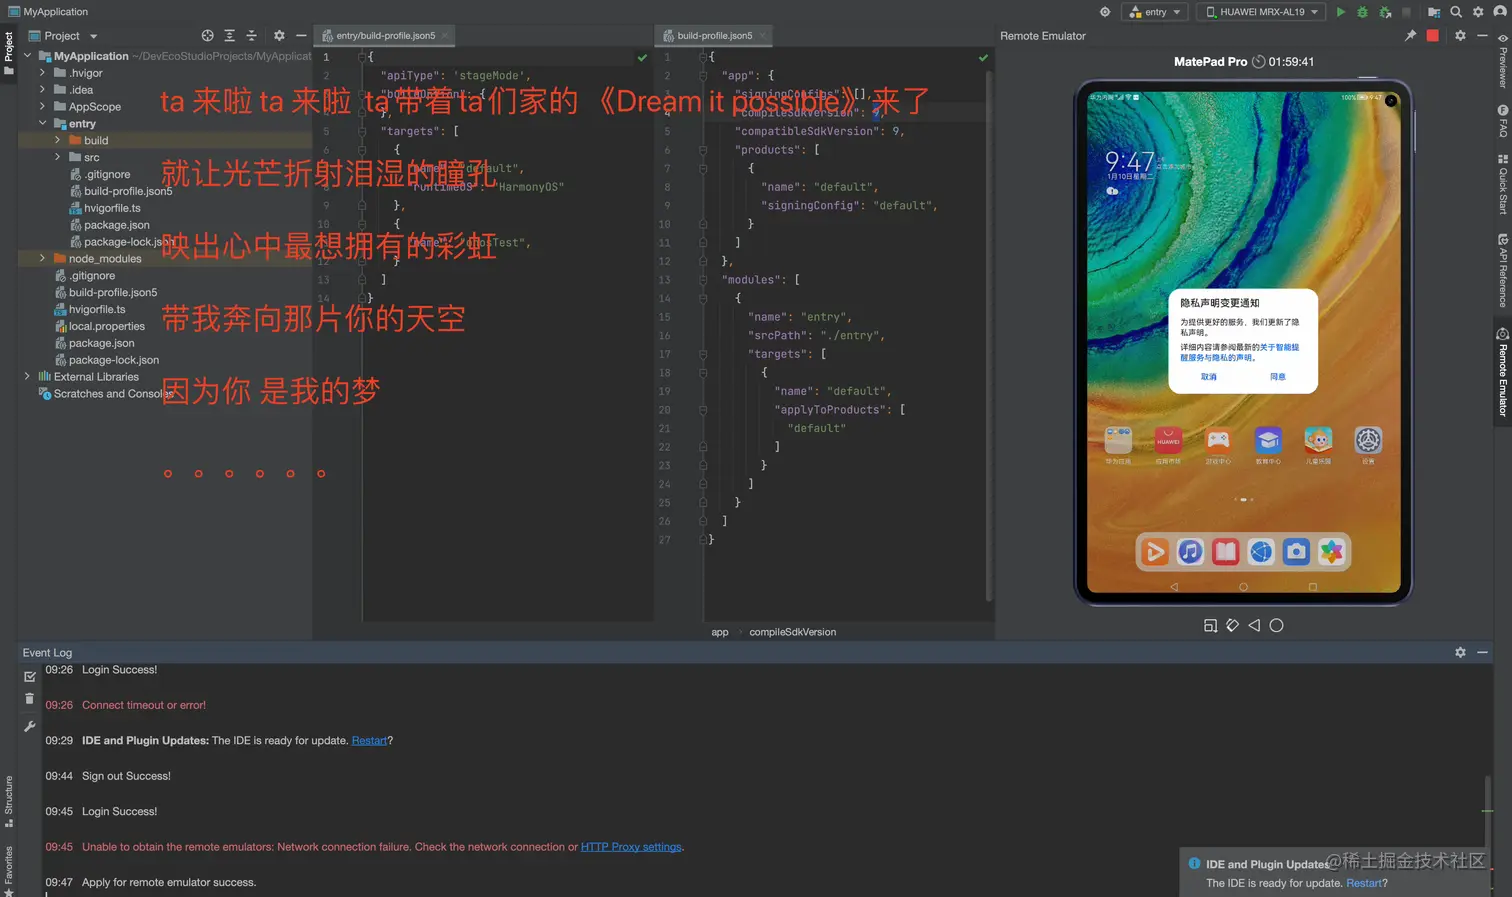The height and width of the screenshot is (897, 1512).
Task: Open the entry run configuration dropdown
Action: coord(1155,12)
